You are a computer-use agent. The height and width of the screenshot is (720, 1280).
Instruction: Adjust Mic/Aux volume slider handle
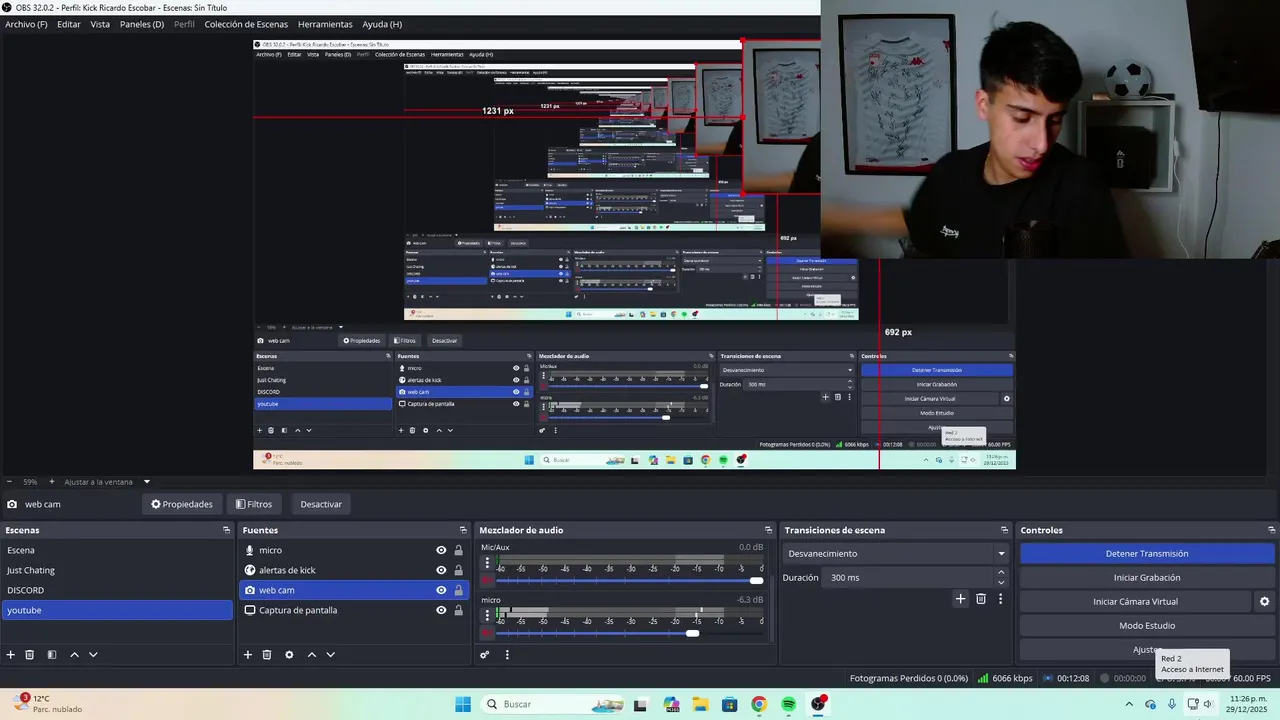click(x=757, y=580)
